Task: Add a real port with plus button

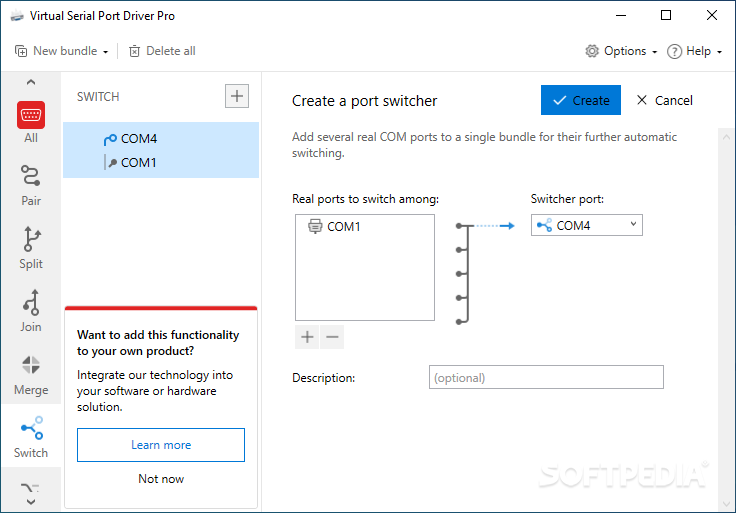Action: pos(307,337)
